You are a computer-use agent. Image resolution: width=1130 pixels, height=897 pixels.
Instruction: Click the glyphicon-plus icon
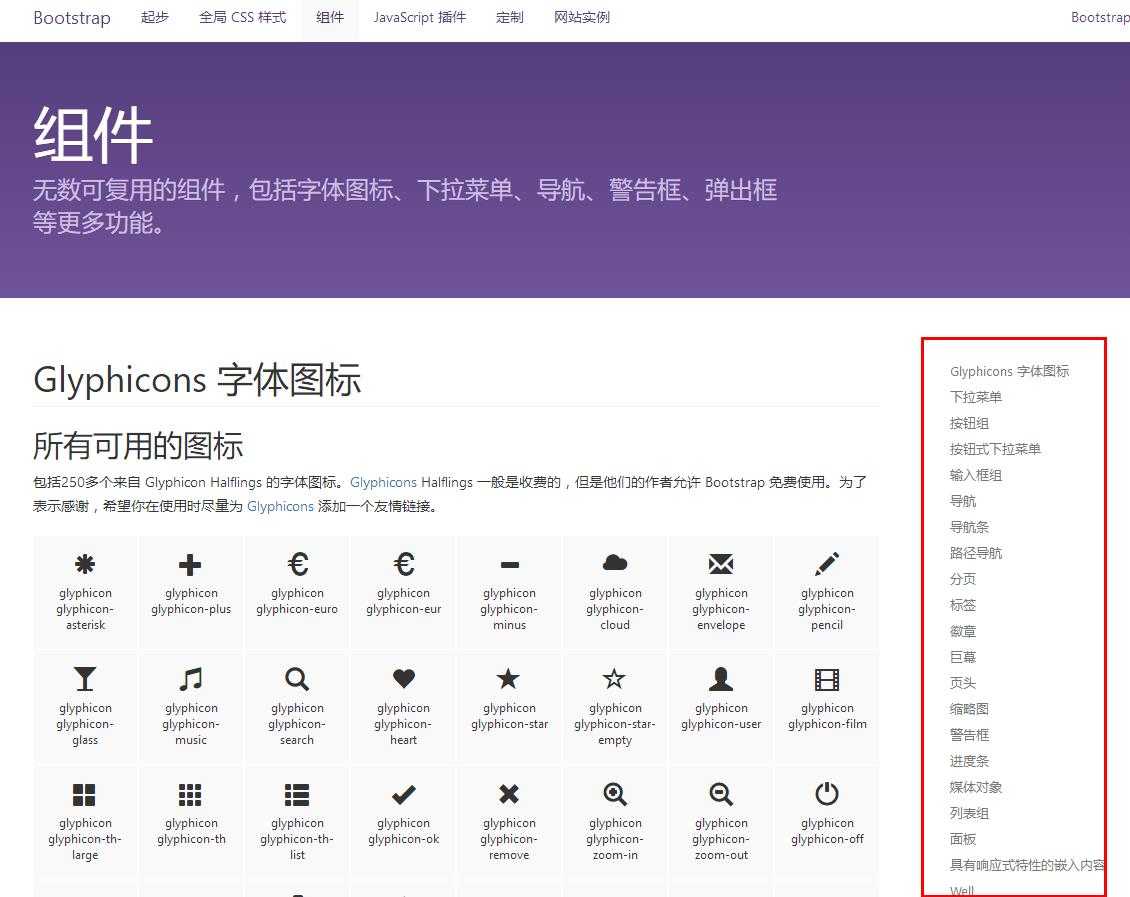[x=190, y=565]
